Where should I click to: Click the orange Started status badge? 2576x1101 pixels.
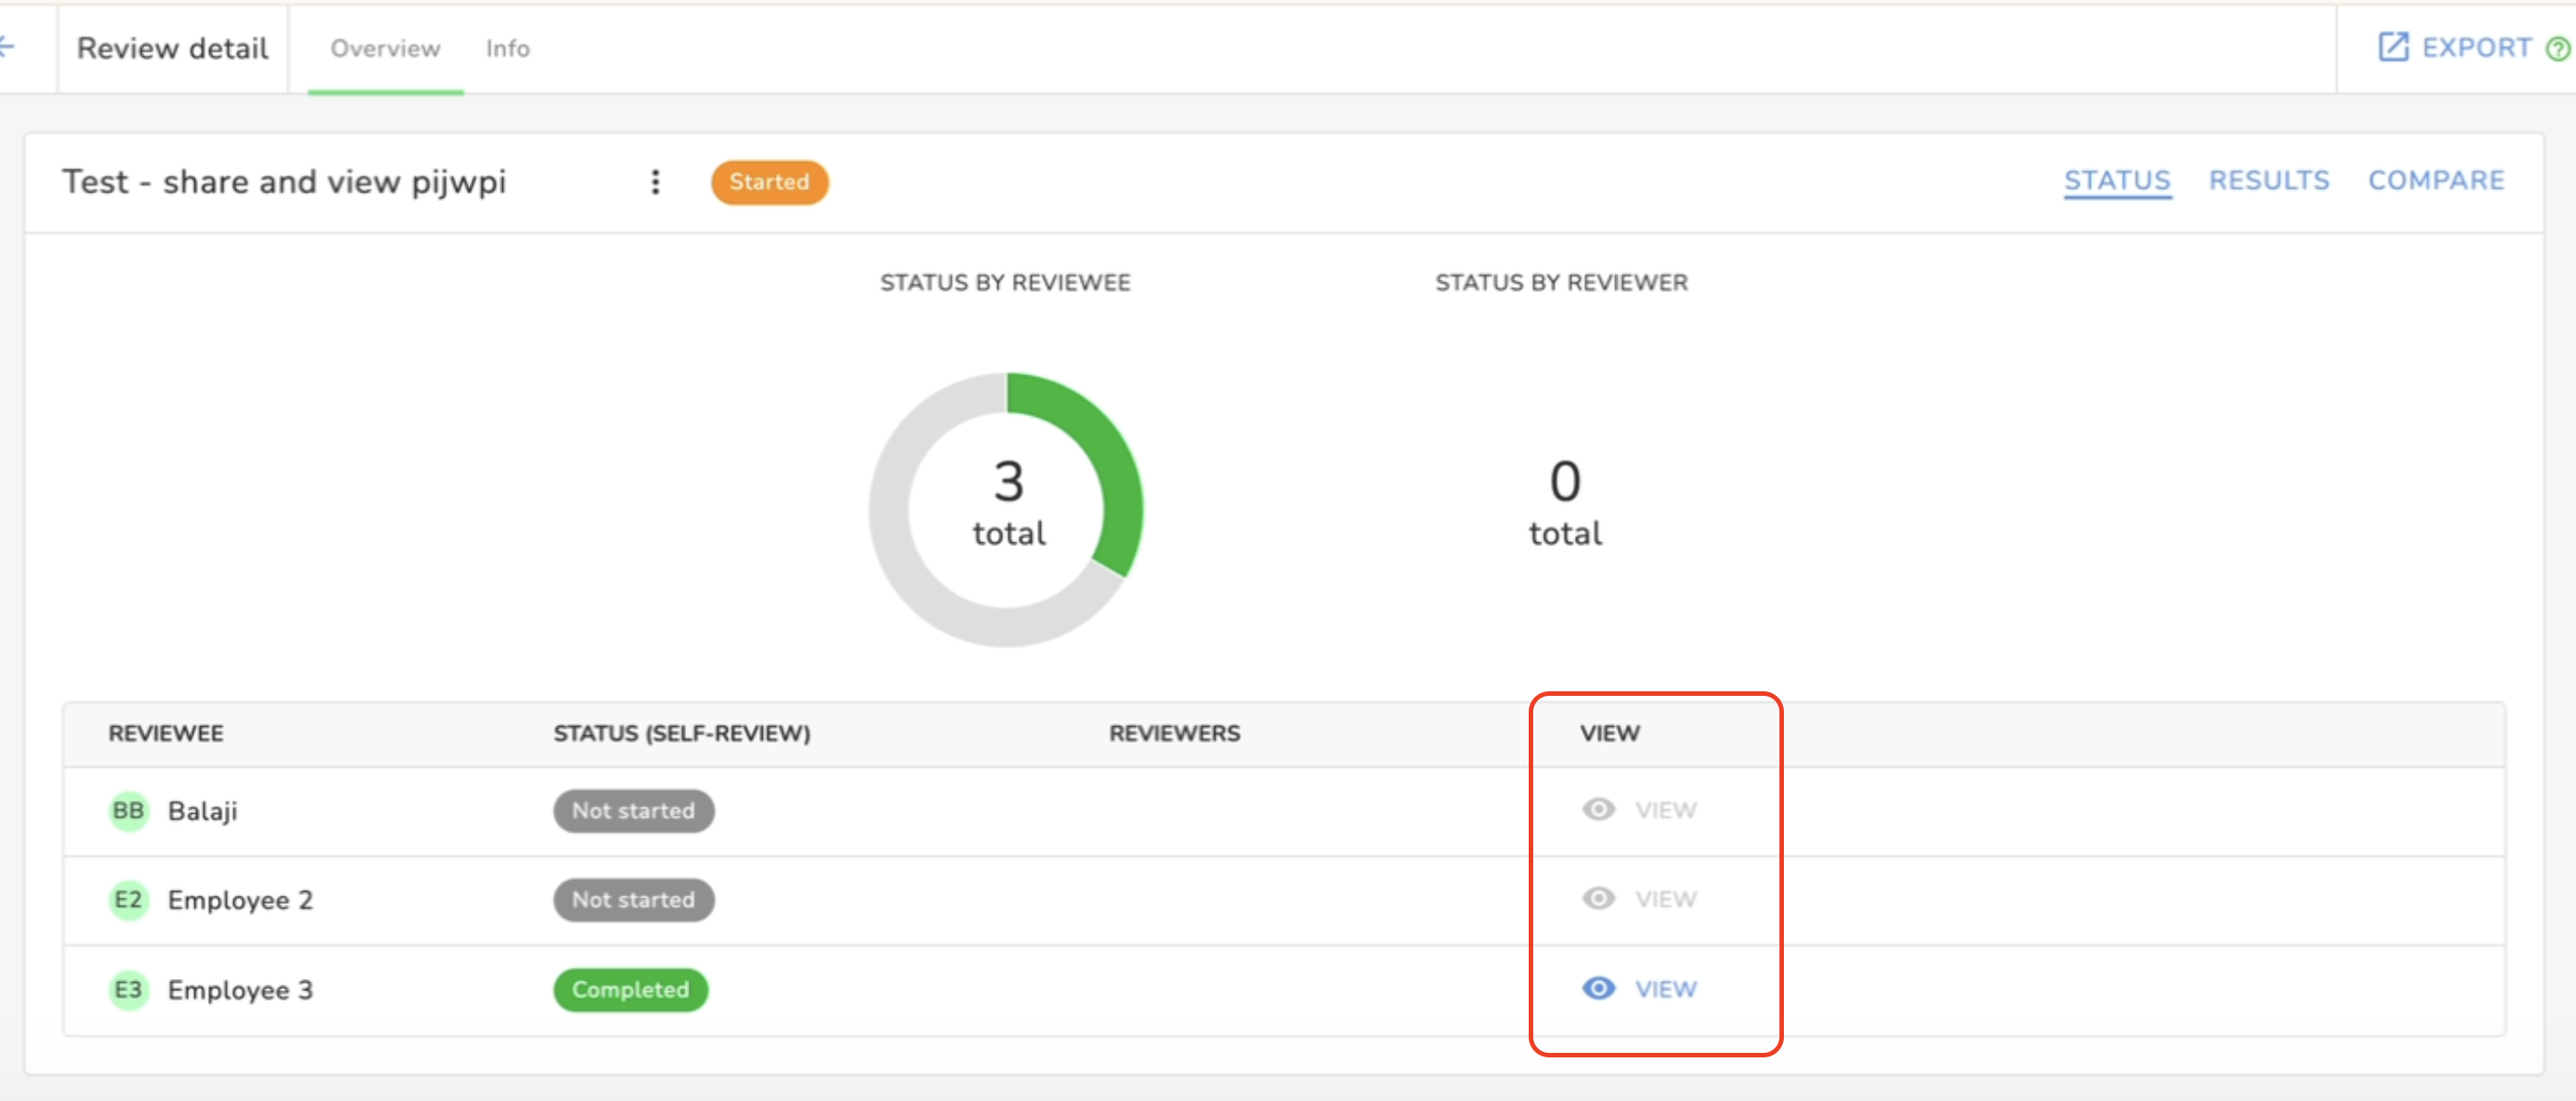pos(769,182)
